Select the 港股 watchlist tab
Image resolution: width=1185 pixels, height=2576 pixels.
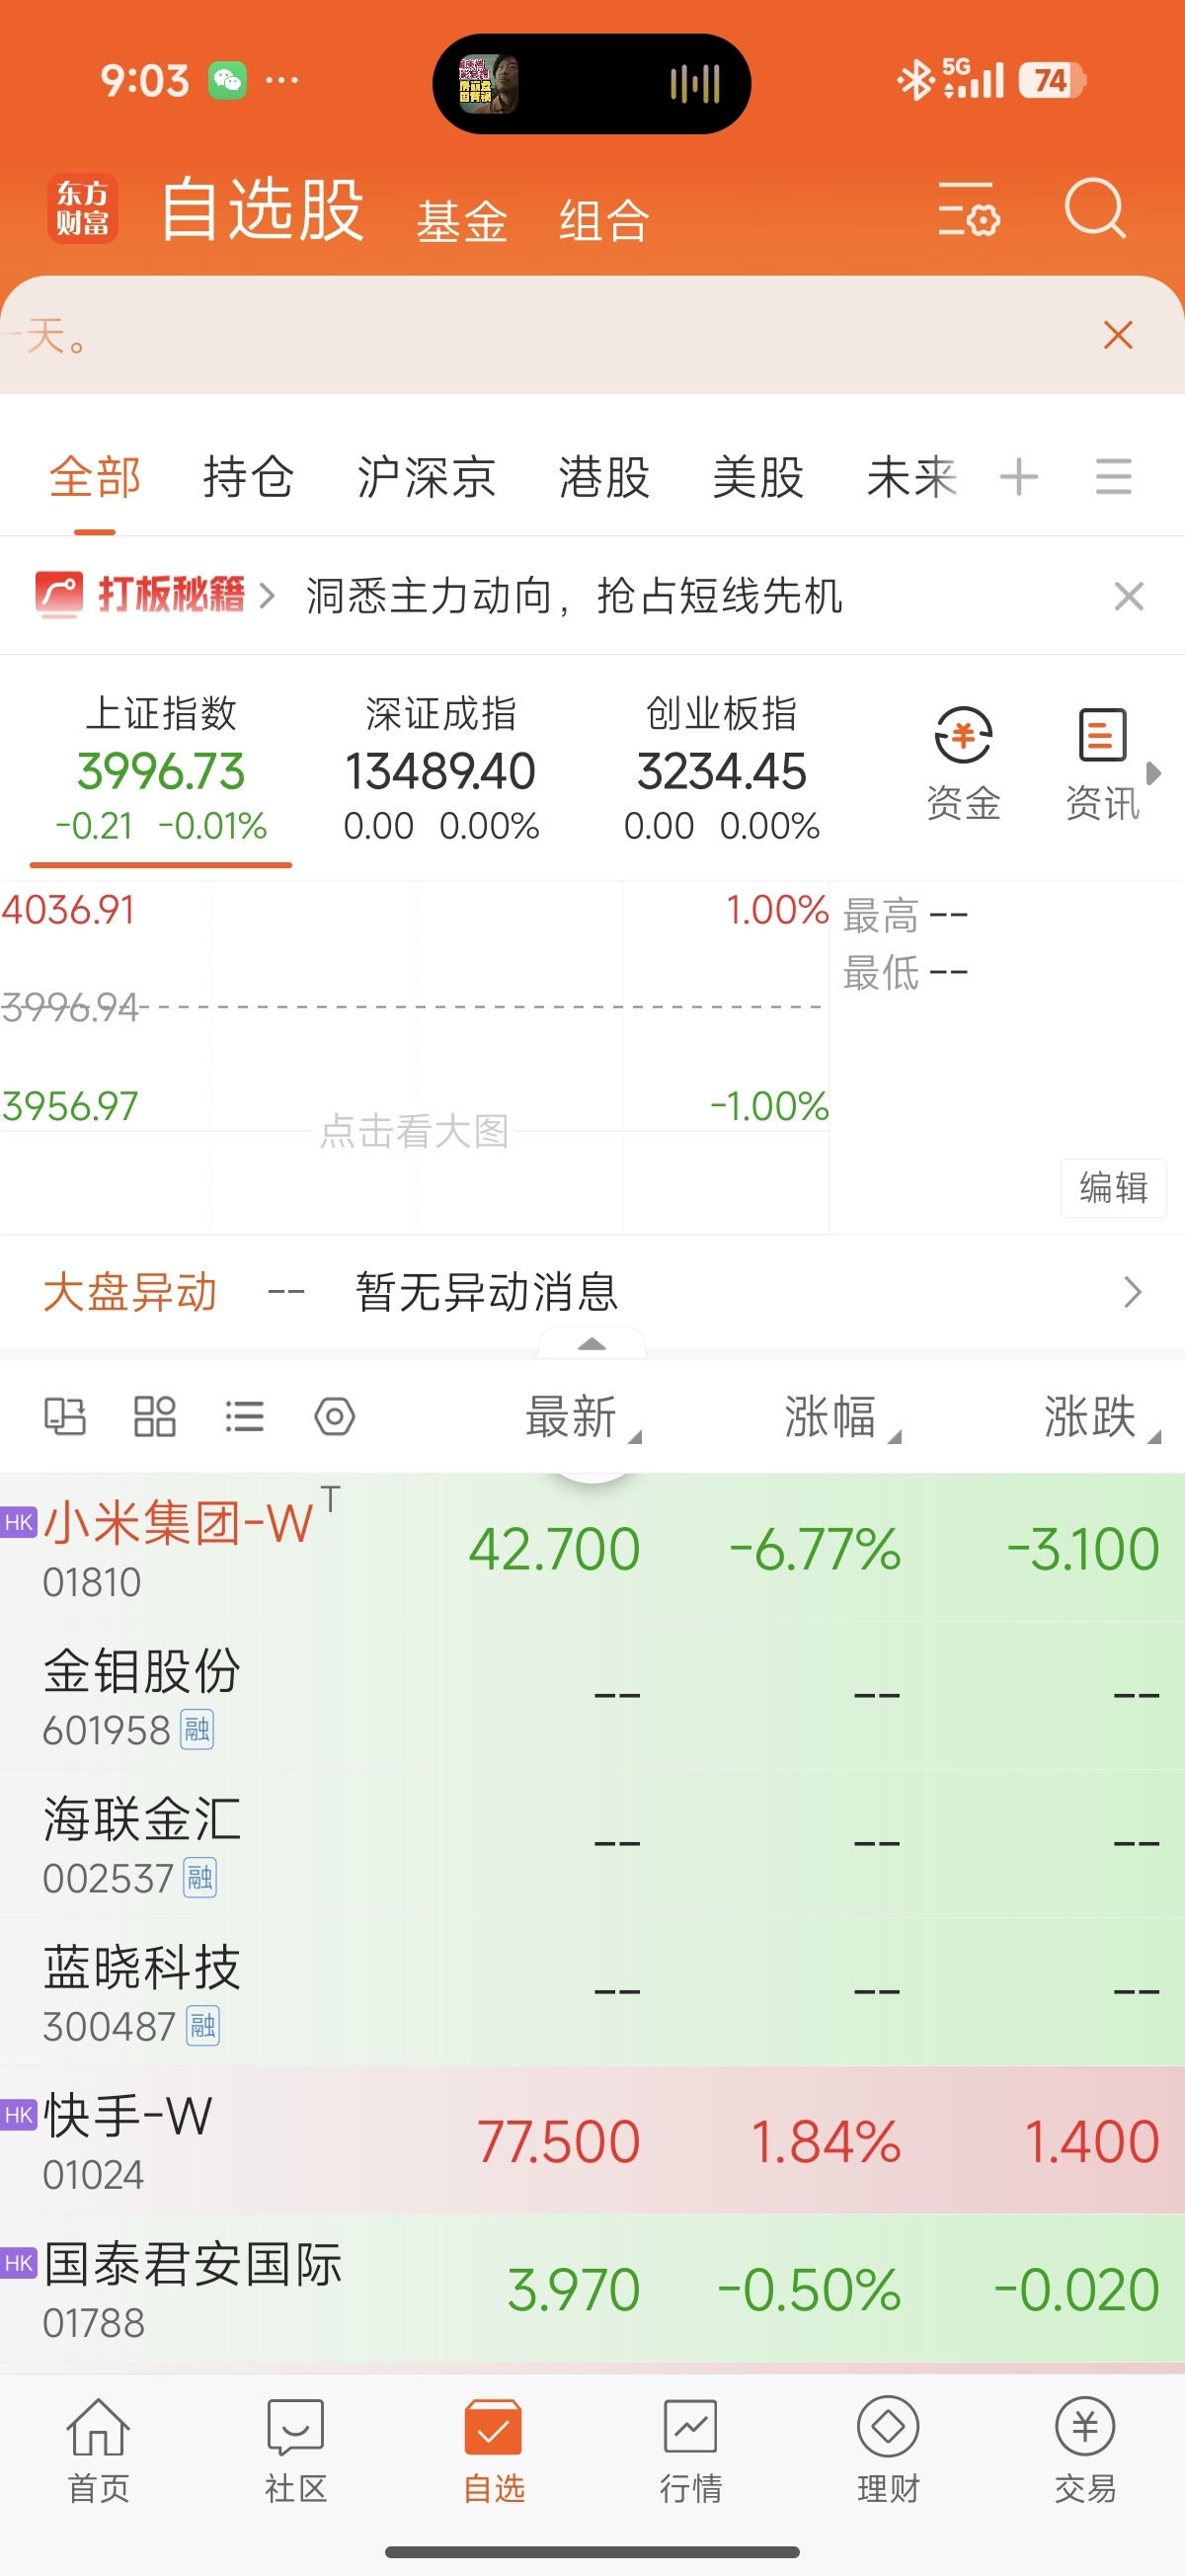tap(604, 477)
